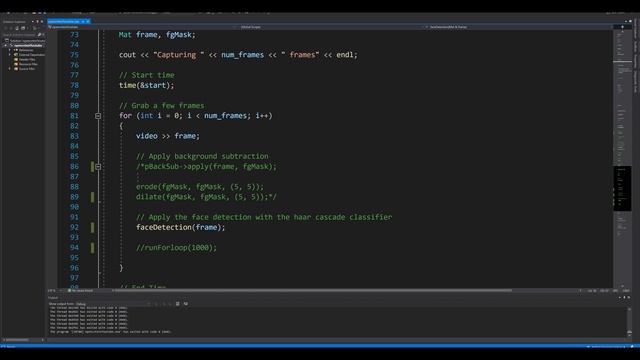Pin the open cpp editor tab
The image size is (640, 360).
83,21
